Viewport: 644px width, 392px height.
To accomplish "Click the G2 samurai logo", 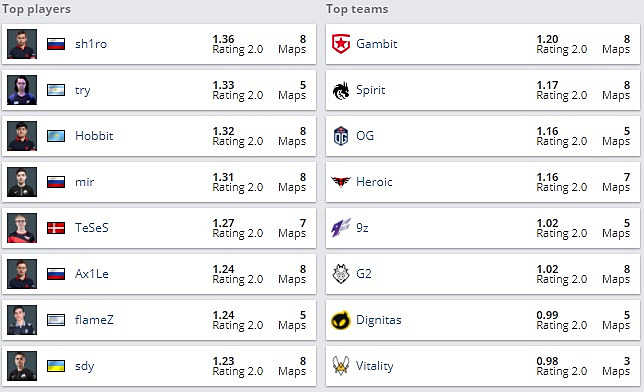I will pyautogui.click(x=341, y=274).
